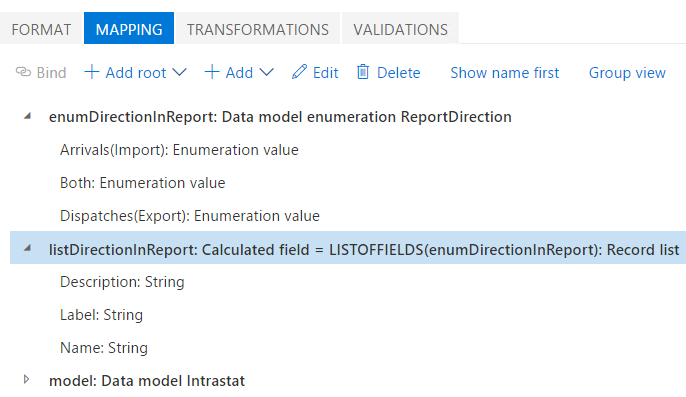686x397 pixels.
Task: Click the Bind chain-link icon
Action: [x=23, y=72]
